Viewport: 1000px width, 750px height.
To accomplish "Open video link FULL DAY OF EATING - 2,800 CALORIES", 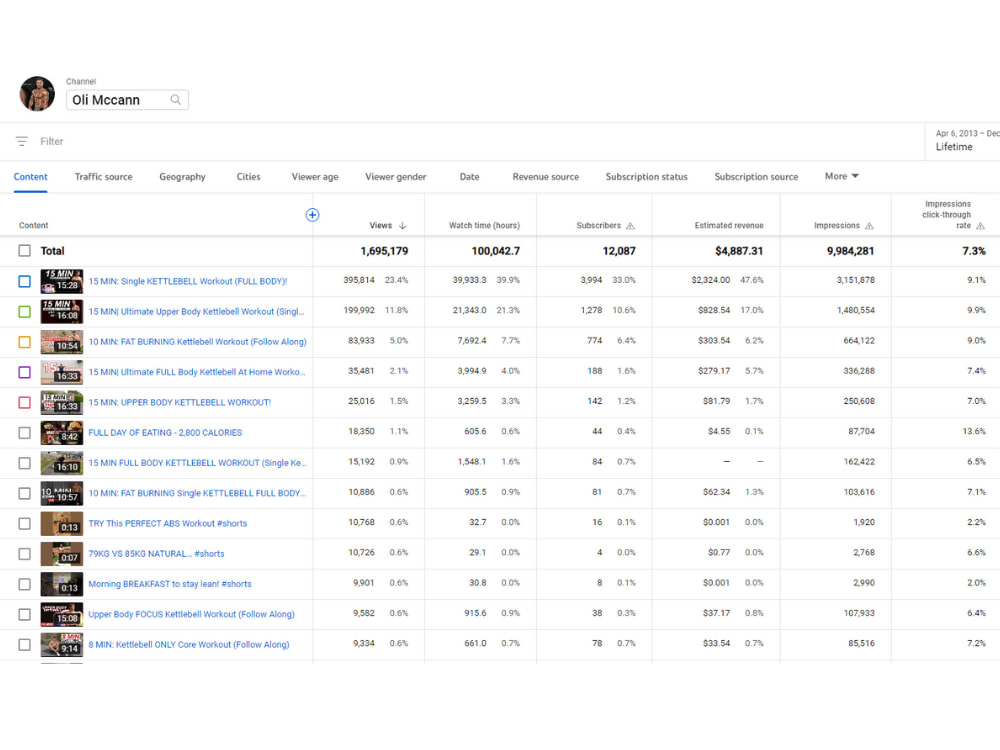I will click(x=165, y=432).
